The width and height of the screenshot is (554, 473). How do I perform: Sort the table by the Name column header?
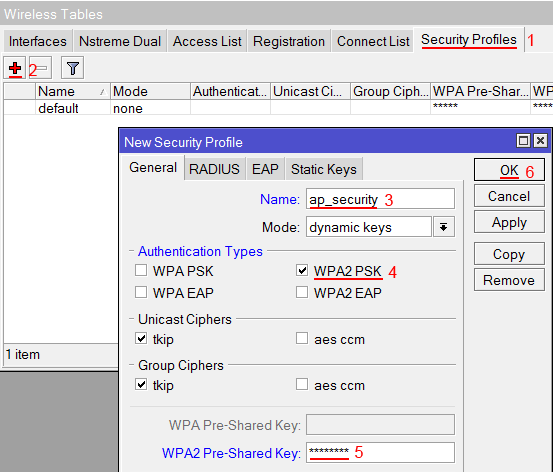pos(72,91)
